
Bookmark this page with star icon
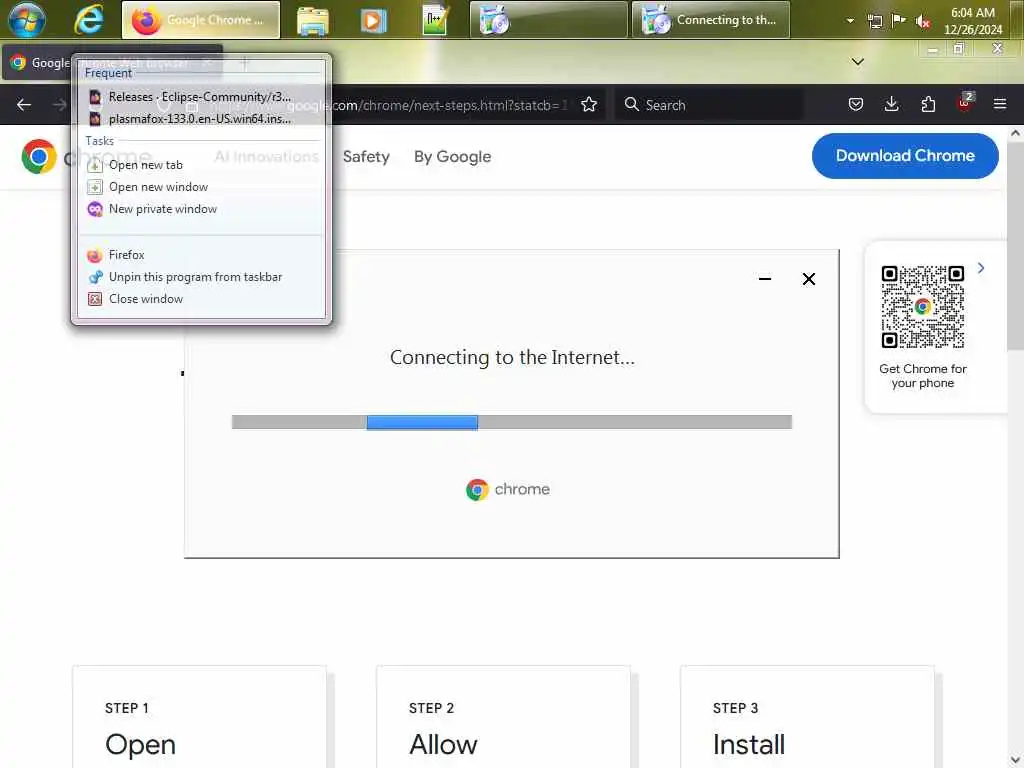[x=588, y=104]
